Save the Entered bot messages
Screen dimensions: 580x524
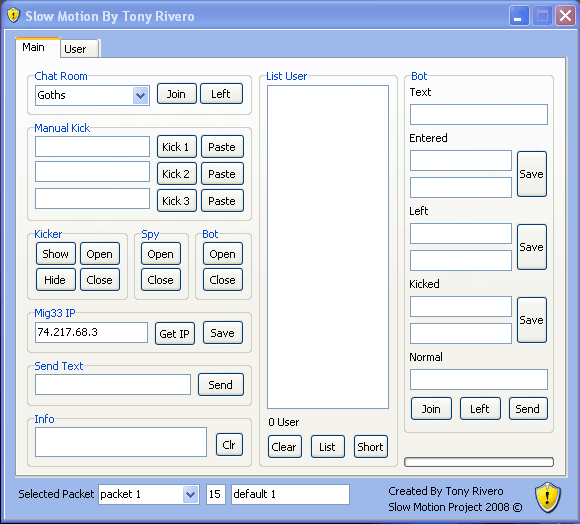(532, 174)
